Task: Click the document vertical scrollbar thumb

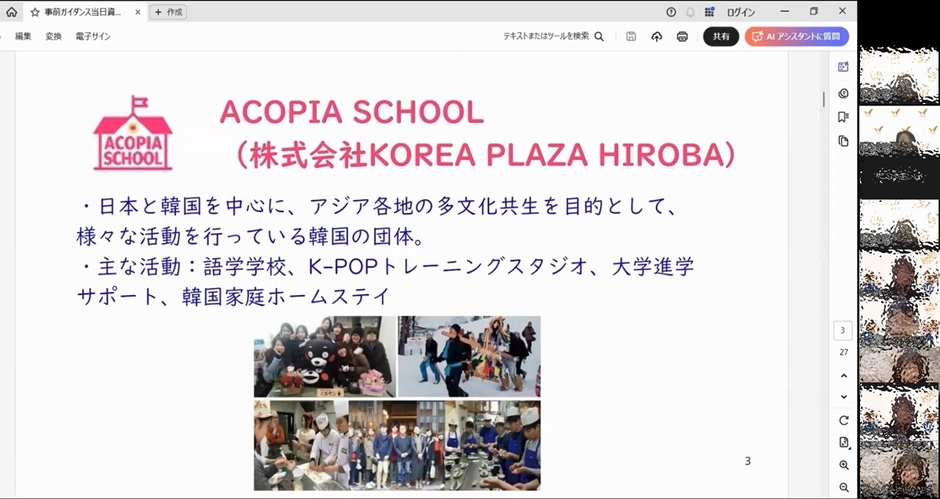Action: click(x=824, y=100)
